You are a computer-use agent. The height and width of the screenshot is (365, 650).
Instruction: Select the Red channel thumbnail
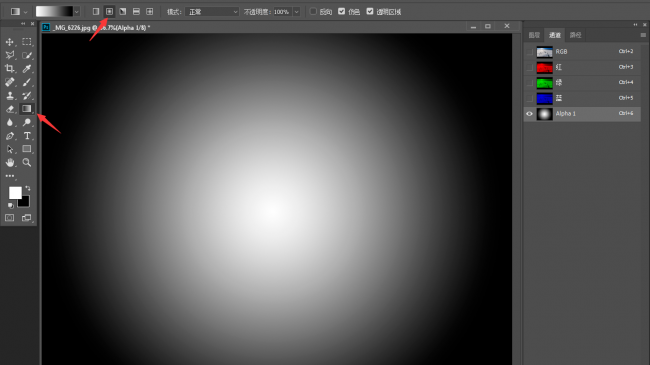point(544,67)
